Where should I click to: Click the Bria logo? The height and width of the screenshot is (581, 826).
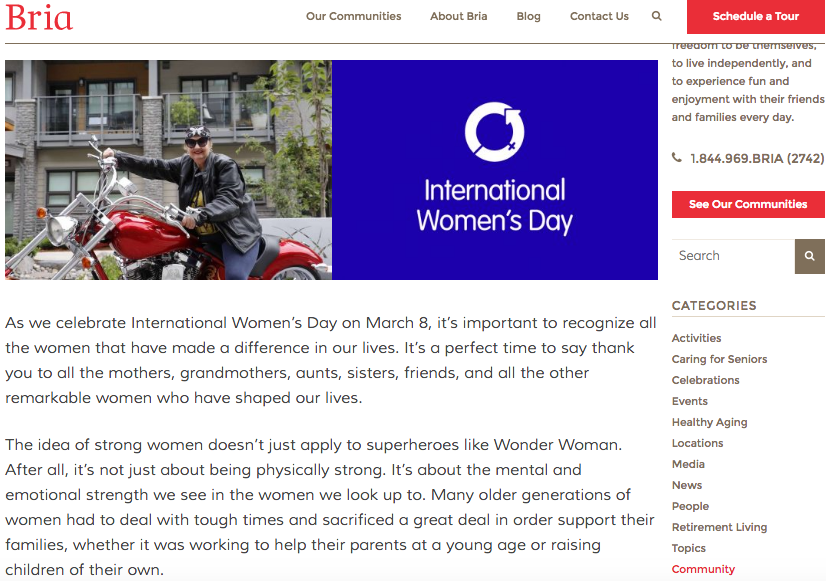point(39,17)
